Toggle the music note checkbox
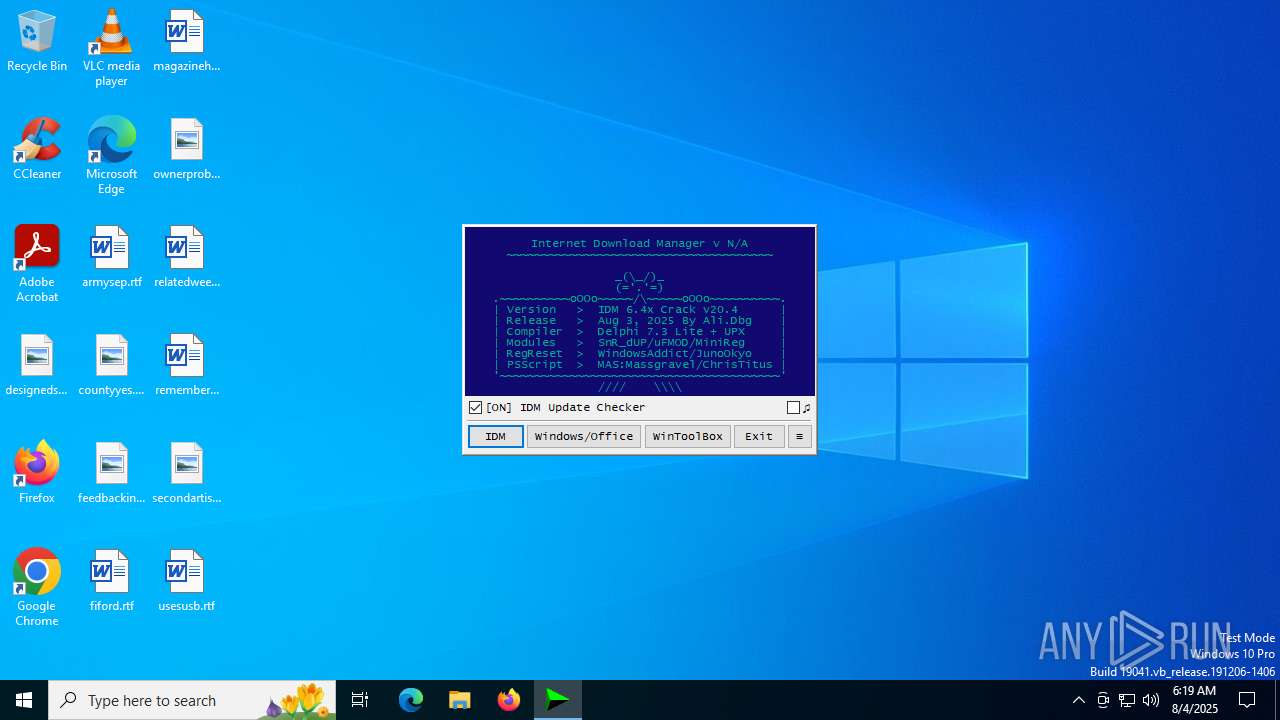This screenshot has width=1280, height=720. (793, 407)
